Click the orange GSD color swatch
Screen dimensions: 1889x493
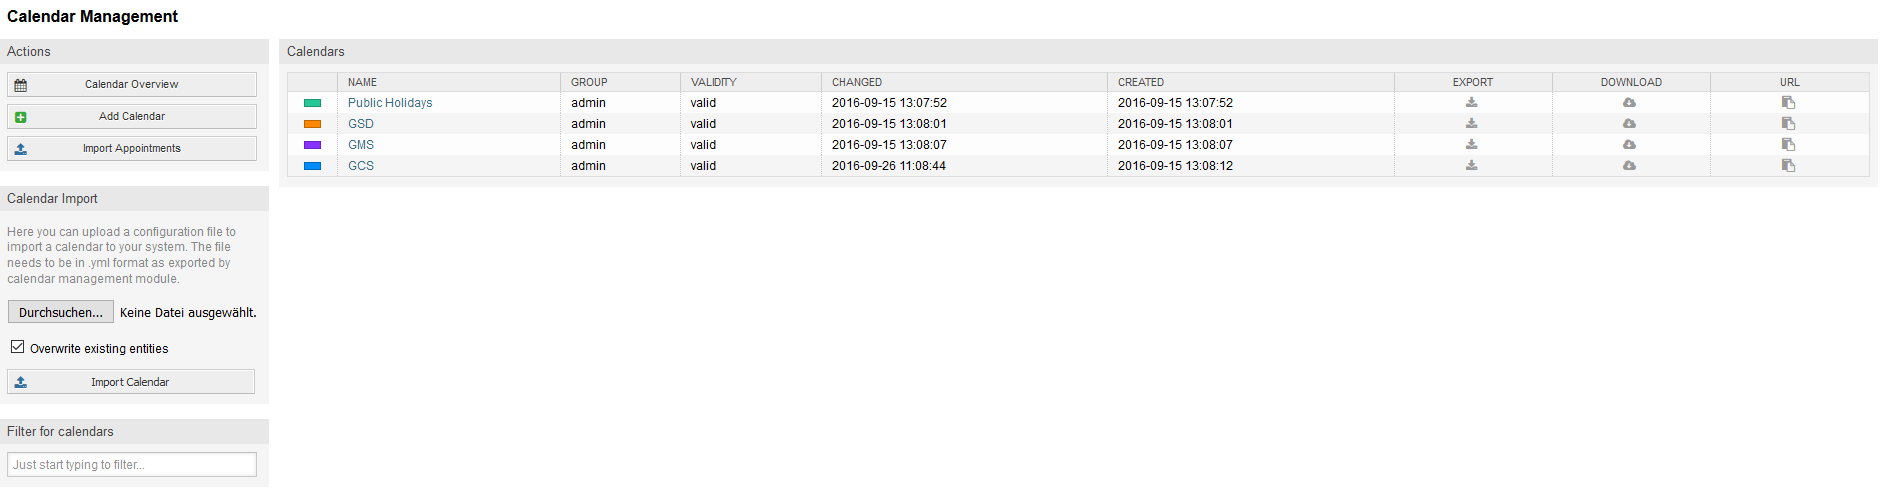(x=312, y=124)
